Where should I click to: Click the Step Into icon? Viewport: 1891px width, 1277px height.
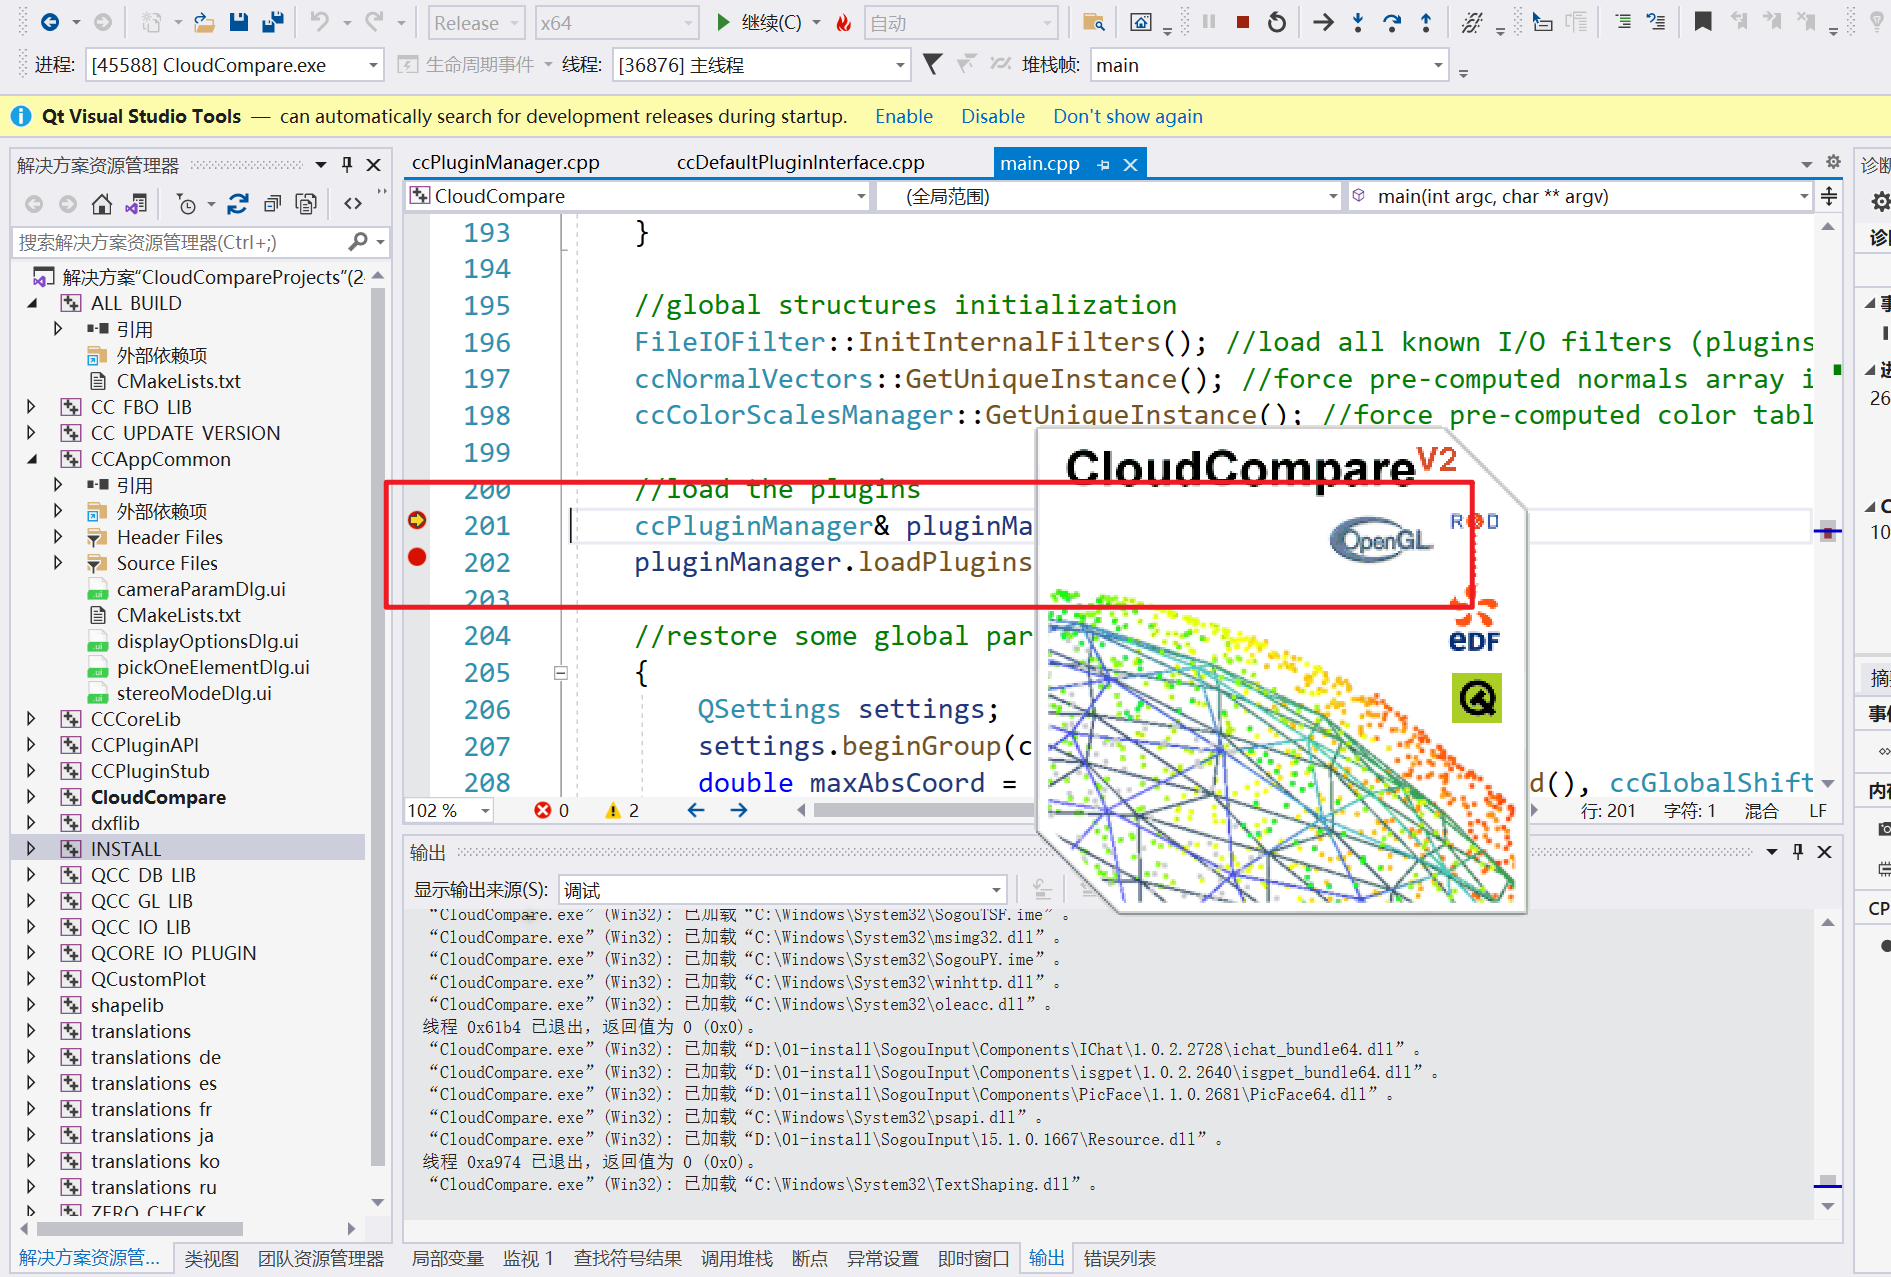[1357, 22]
